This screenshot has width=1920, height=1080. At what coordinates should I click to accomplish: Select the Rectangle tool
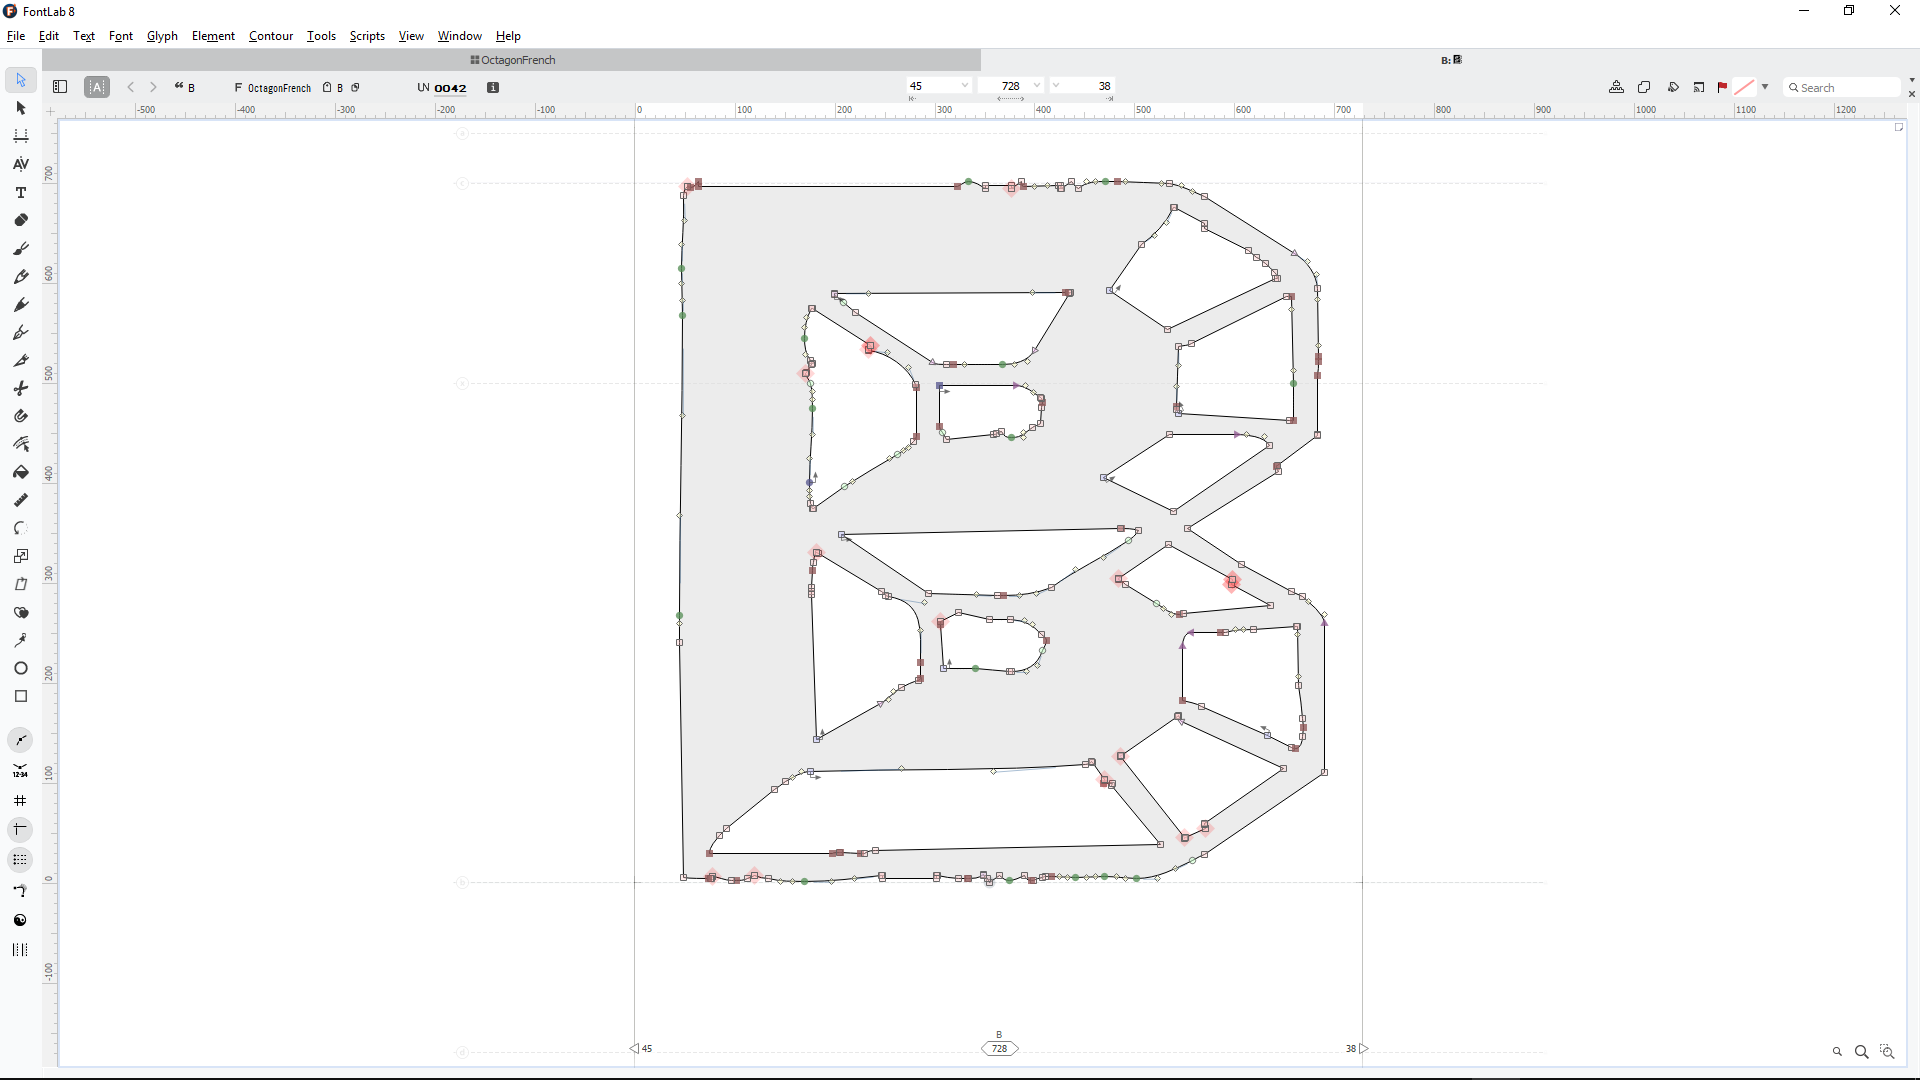pos(21,696)
